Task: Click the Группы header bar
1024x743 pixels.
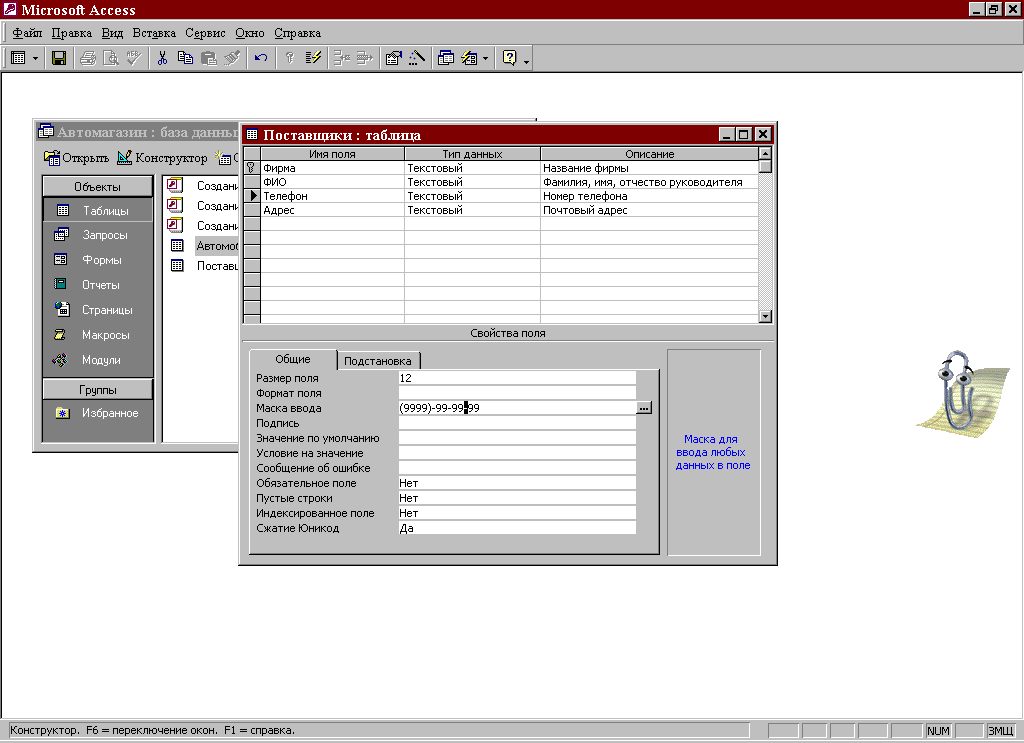Action: click(97, 389)
